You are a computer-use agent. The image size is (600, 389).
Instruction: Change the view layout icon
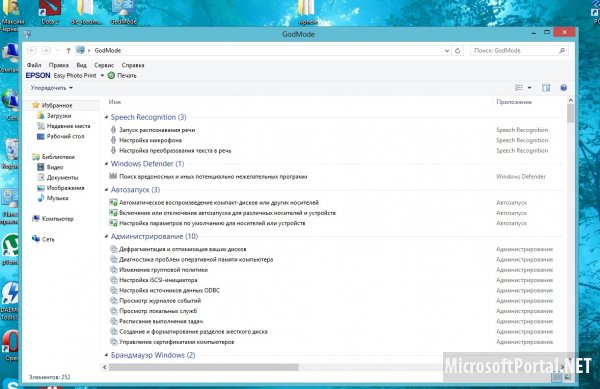(519, 88)
